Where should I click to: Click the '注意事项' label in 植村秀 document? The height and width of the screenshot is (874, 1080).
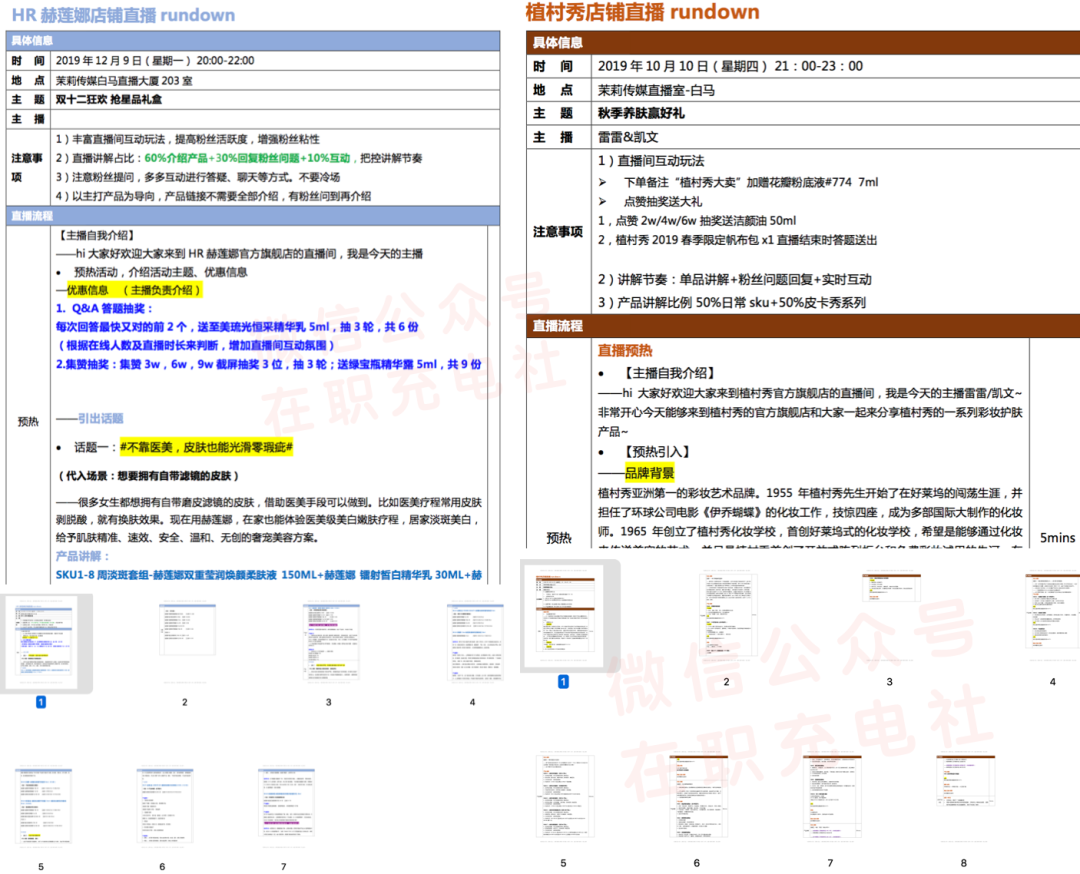tap(558, 231)
